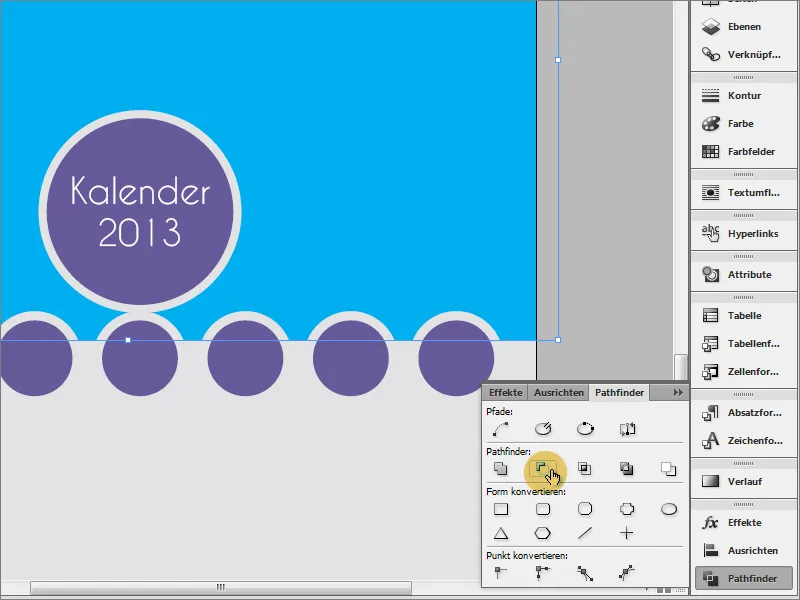
Task: Convert point to smooth point
Action: point(585,573)
